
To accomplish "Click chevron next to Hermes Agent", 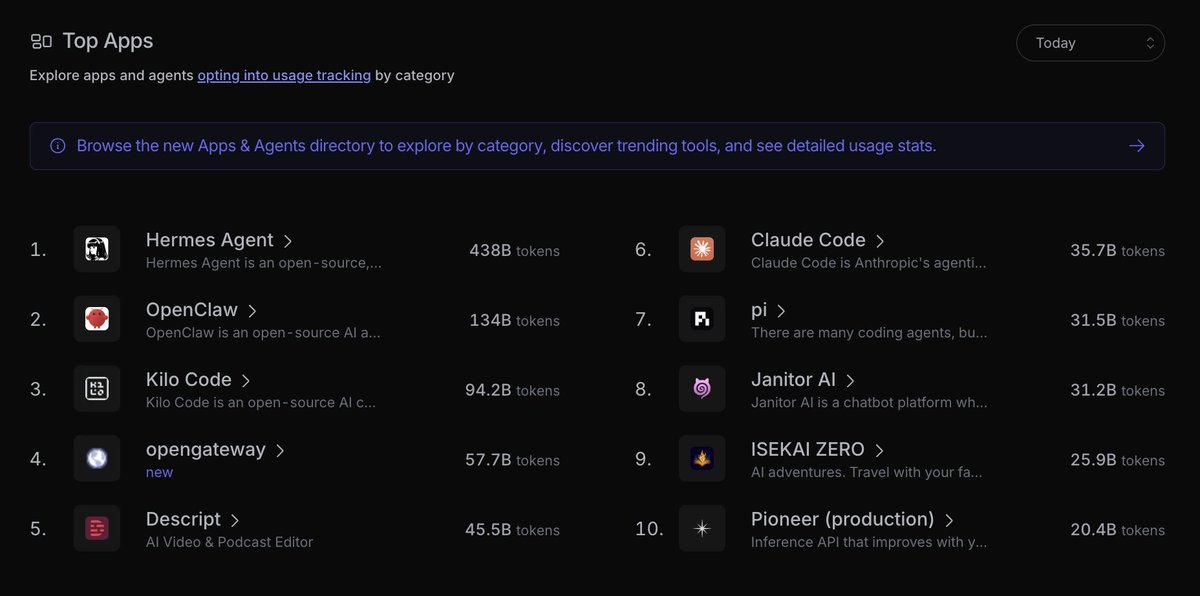I will [x=288, y=241].
